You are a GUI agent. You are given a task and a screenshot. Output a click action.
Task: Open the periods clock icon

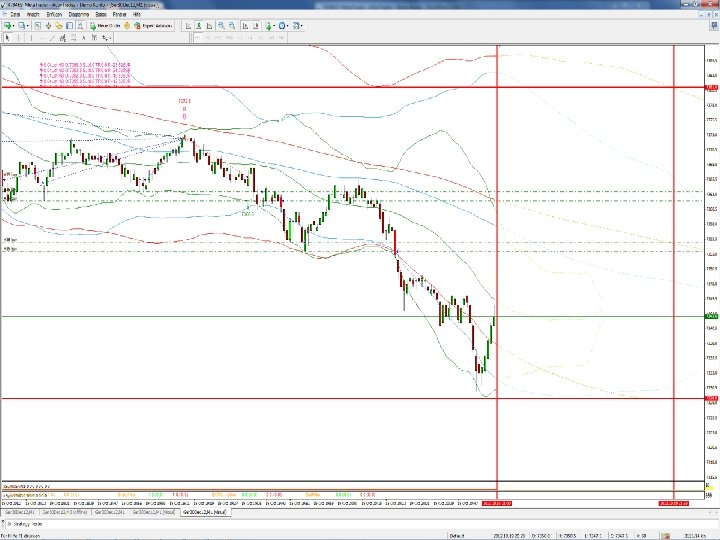tap(282, 26)
